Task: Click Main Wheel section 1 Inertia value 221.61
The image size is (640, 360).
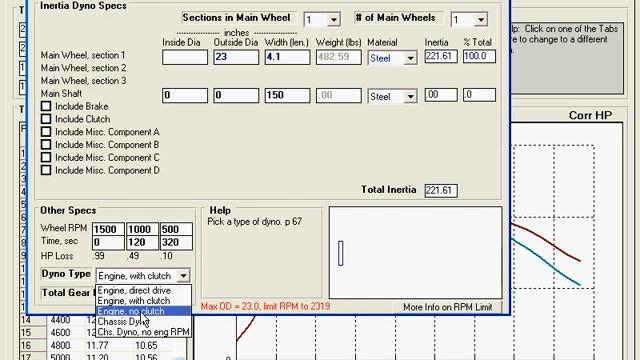Action: (441, 56)
